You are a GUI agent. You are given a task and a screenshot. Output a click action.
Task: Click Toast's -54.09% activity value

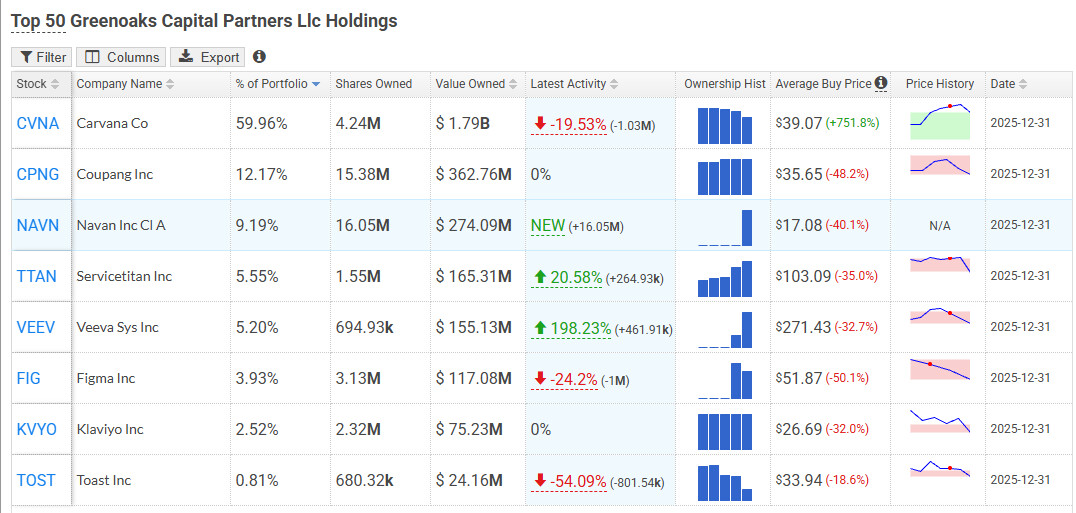570,481
